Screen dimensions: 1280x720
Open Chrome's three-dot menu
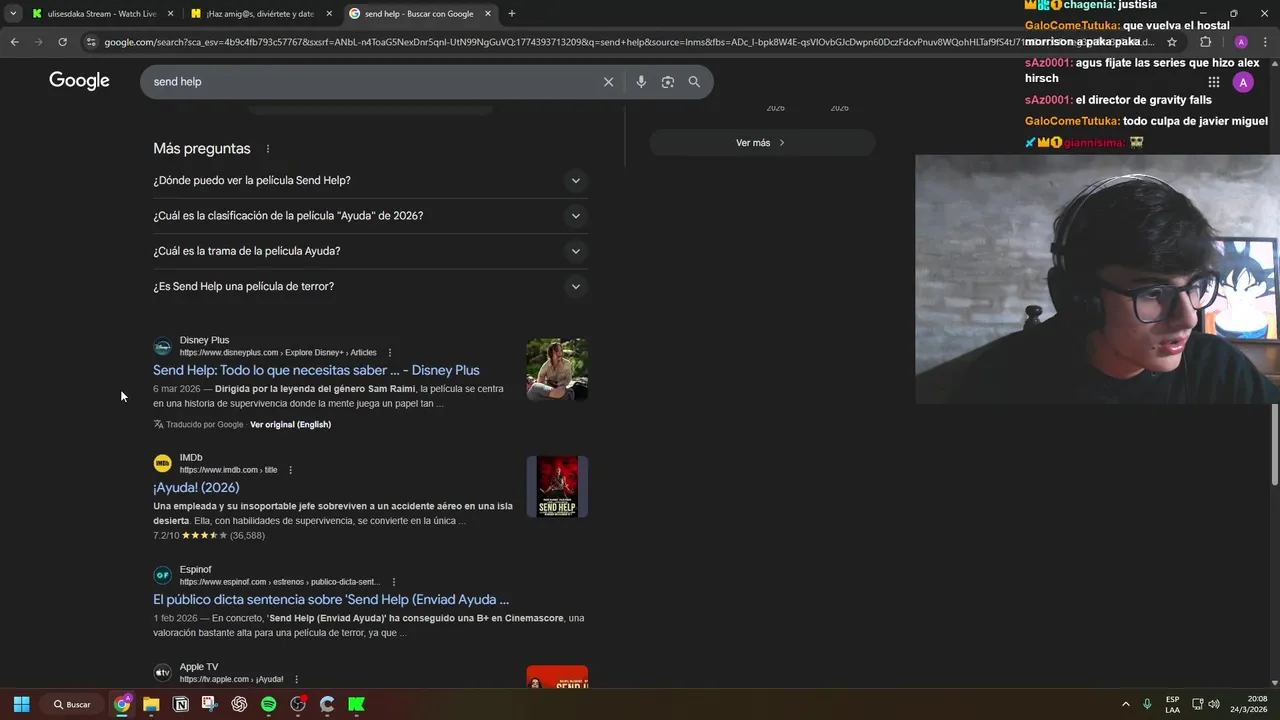(x=1265, y=42)
